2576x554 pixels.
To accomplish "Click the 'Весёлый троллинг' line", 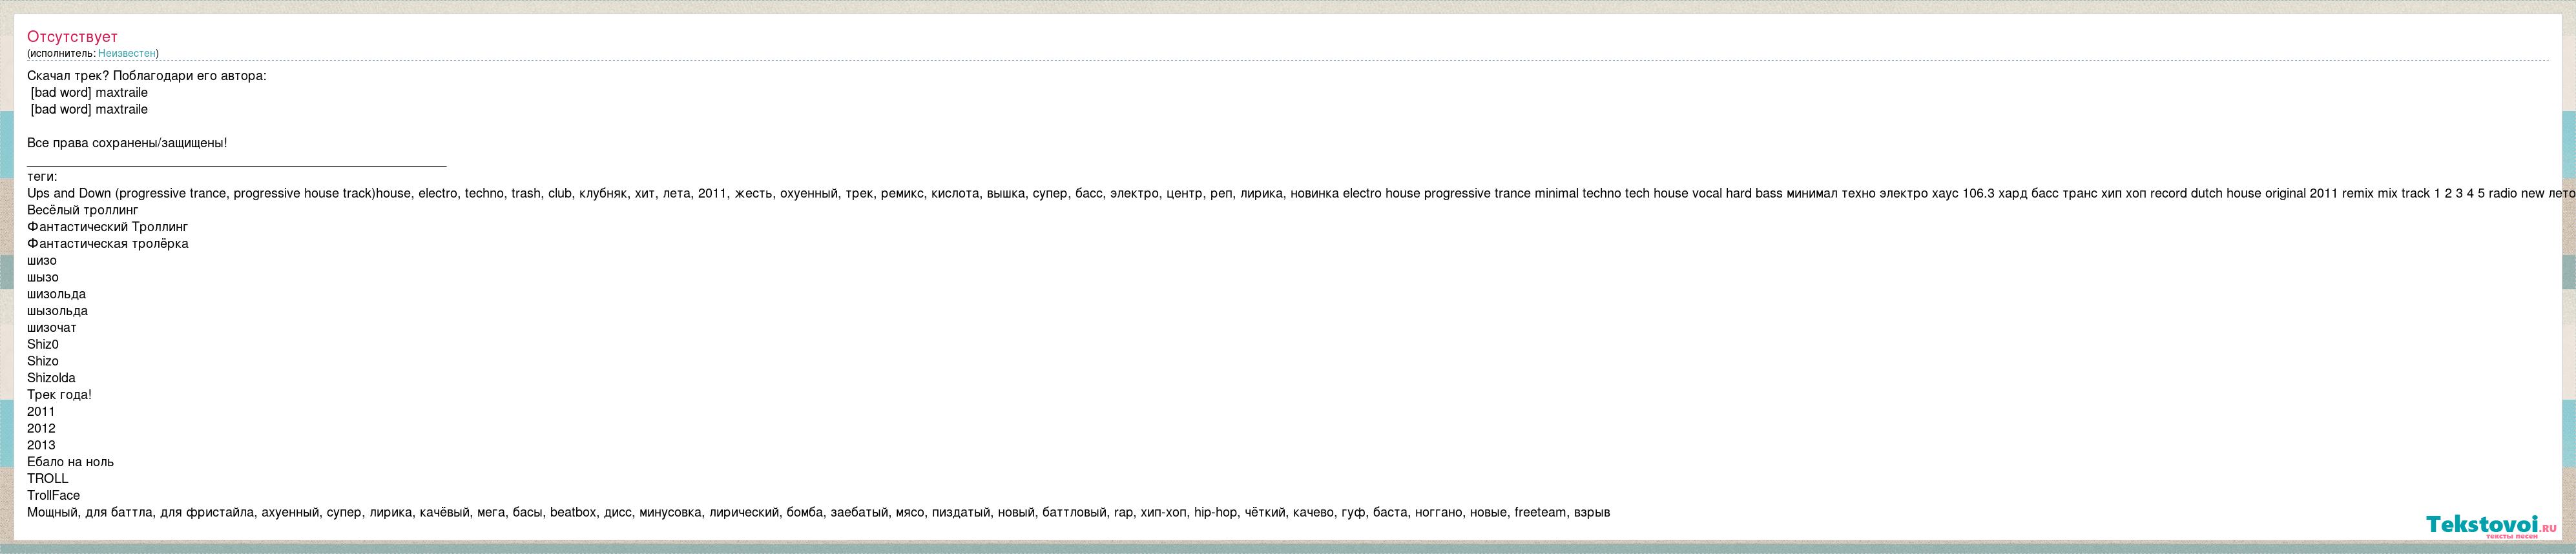I will 83,210.
